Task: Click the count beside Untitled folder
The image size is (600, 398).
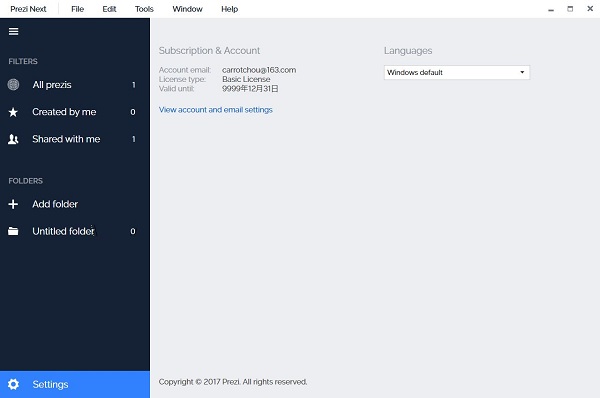Action: click(133, 231)
